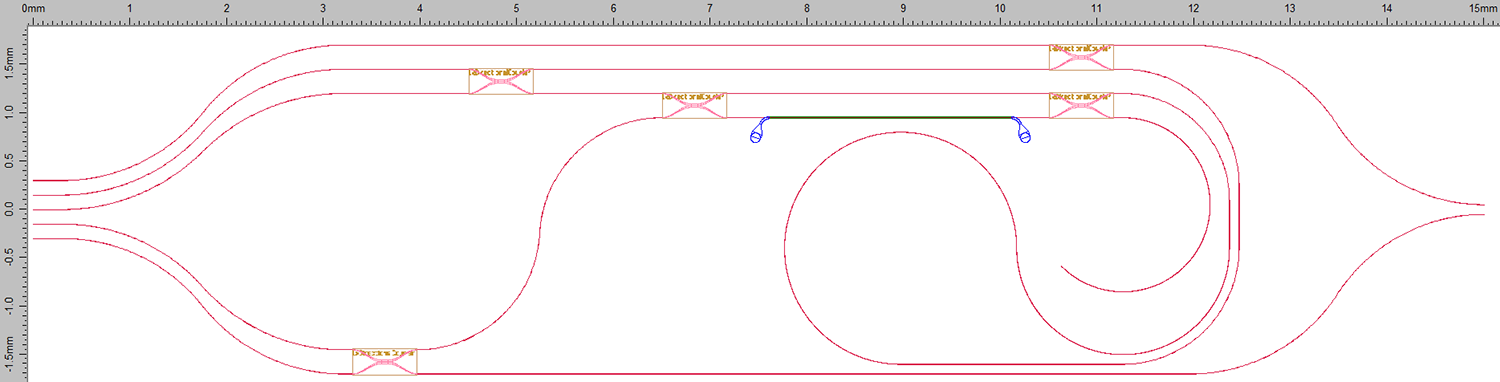This screenshot has width=1500, height=382.
Task: Select the topmost DirectionalCoupler on the uppermost waveguide
Action: 1081,57
